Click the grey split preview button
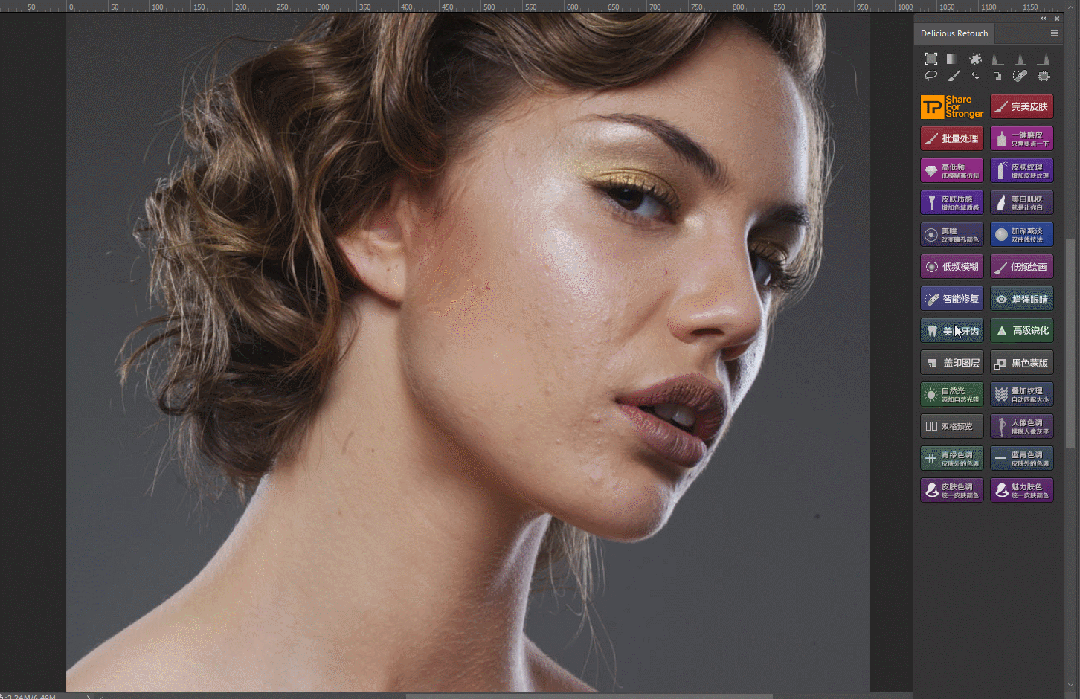 point(952,426)
